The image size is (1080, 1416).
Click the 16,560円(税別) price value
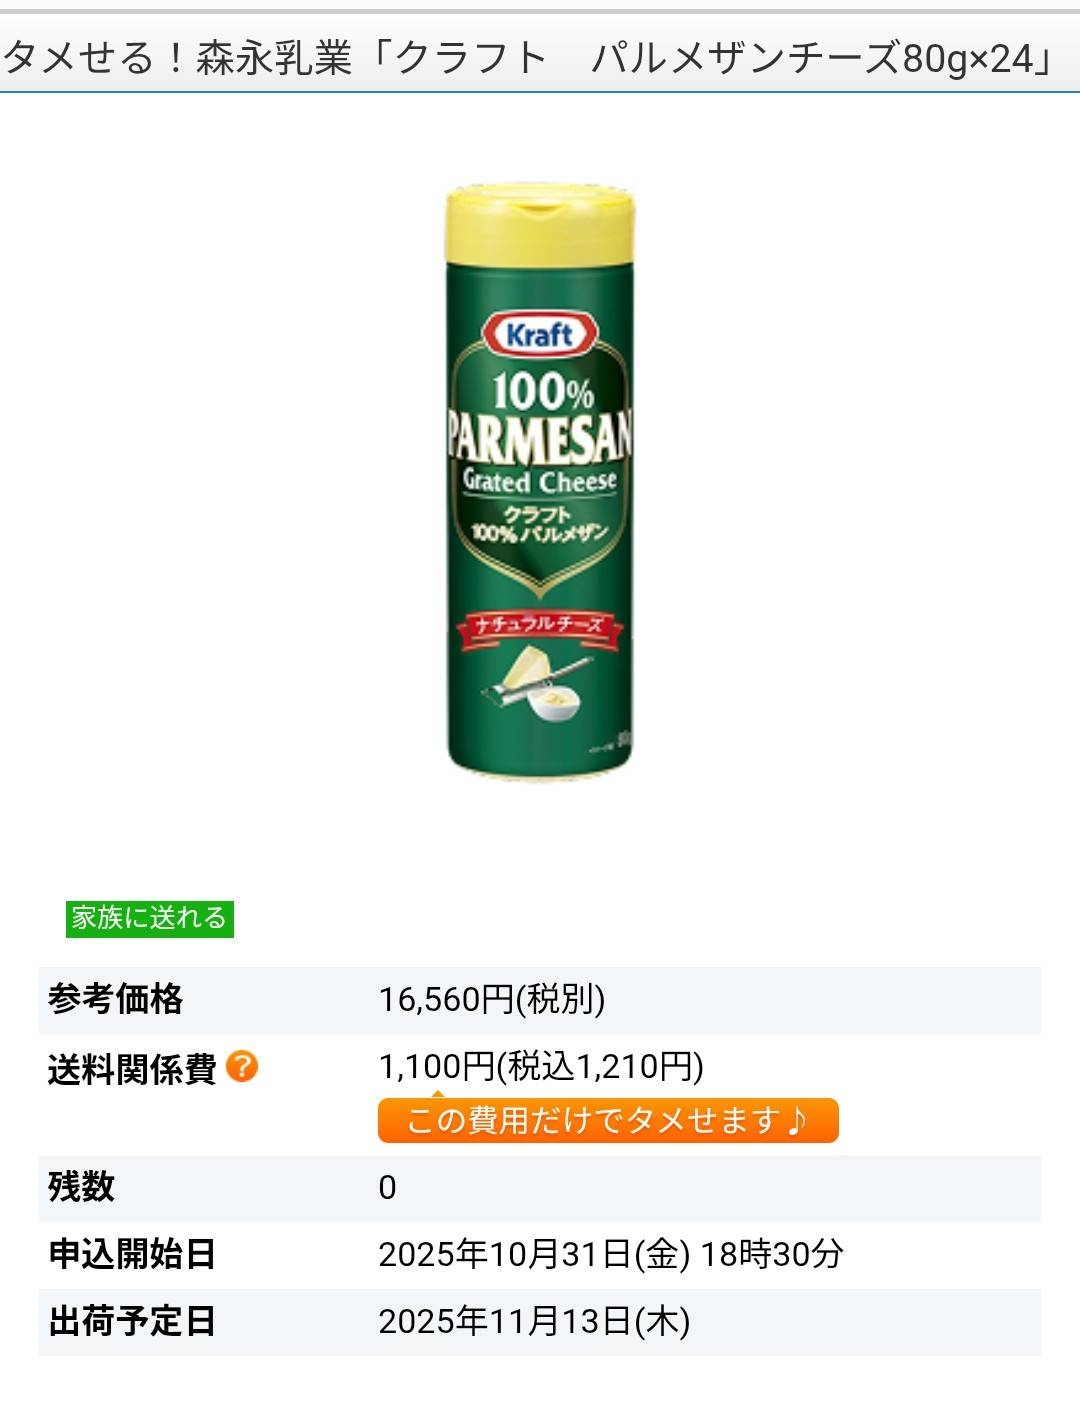click(492, 999)
